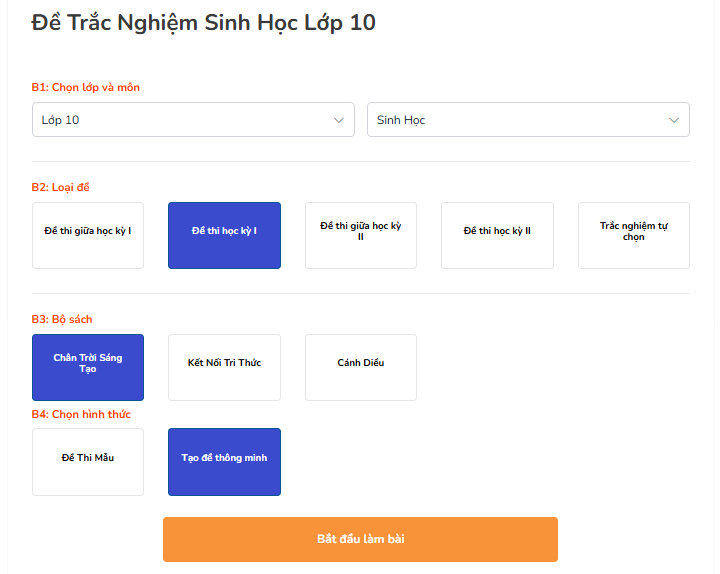The width and height of the screenshot is (720, 574).
Task: Click the B4: Chọn hình thức heading
Action: tap(81, 414)
